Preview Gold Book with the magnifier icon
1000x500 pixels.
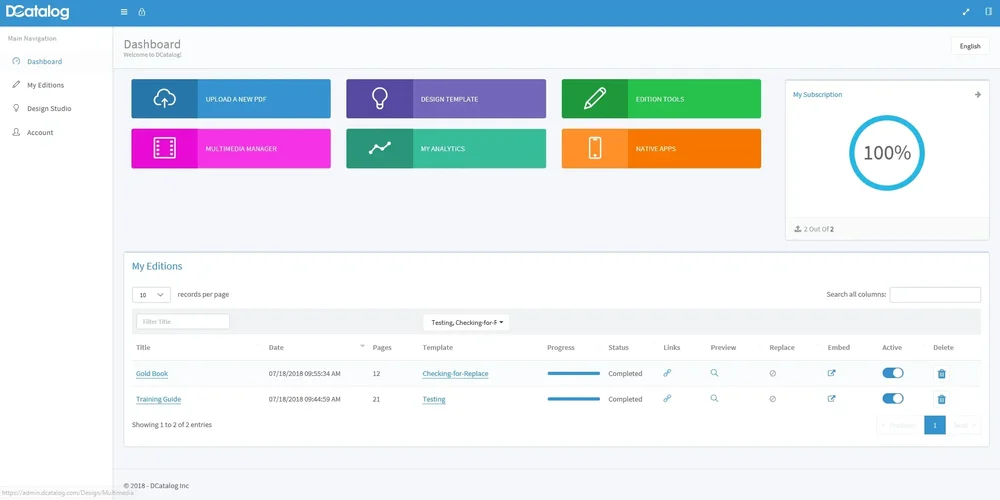714,373
